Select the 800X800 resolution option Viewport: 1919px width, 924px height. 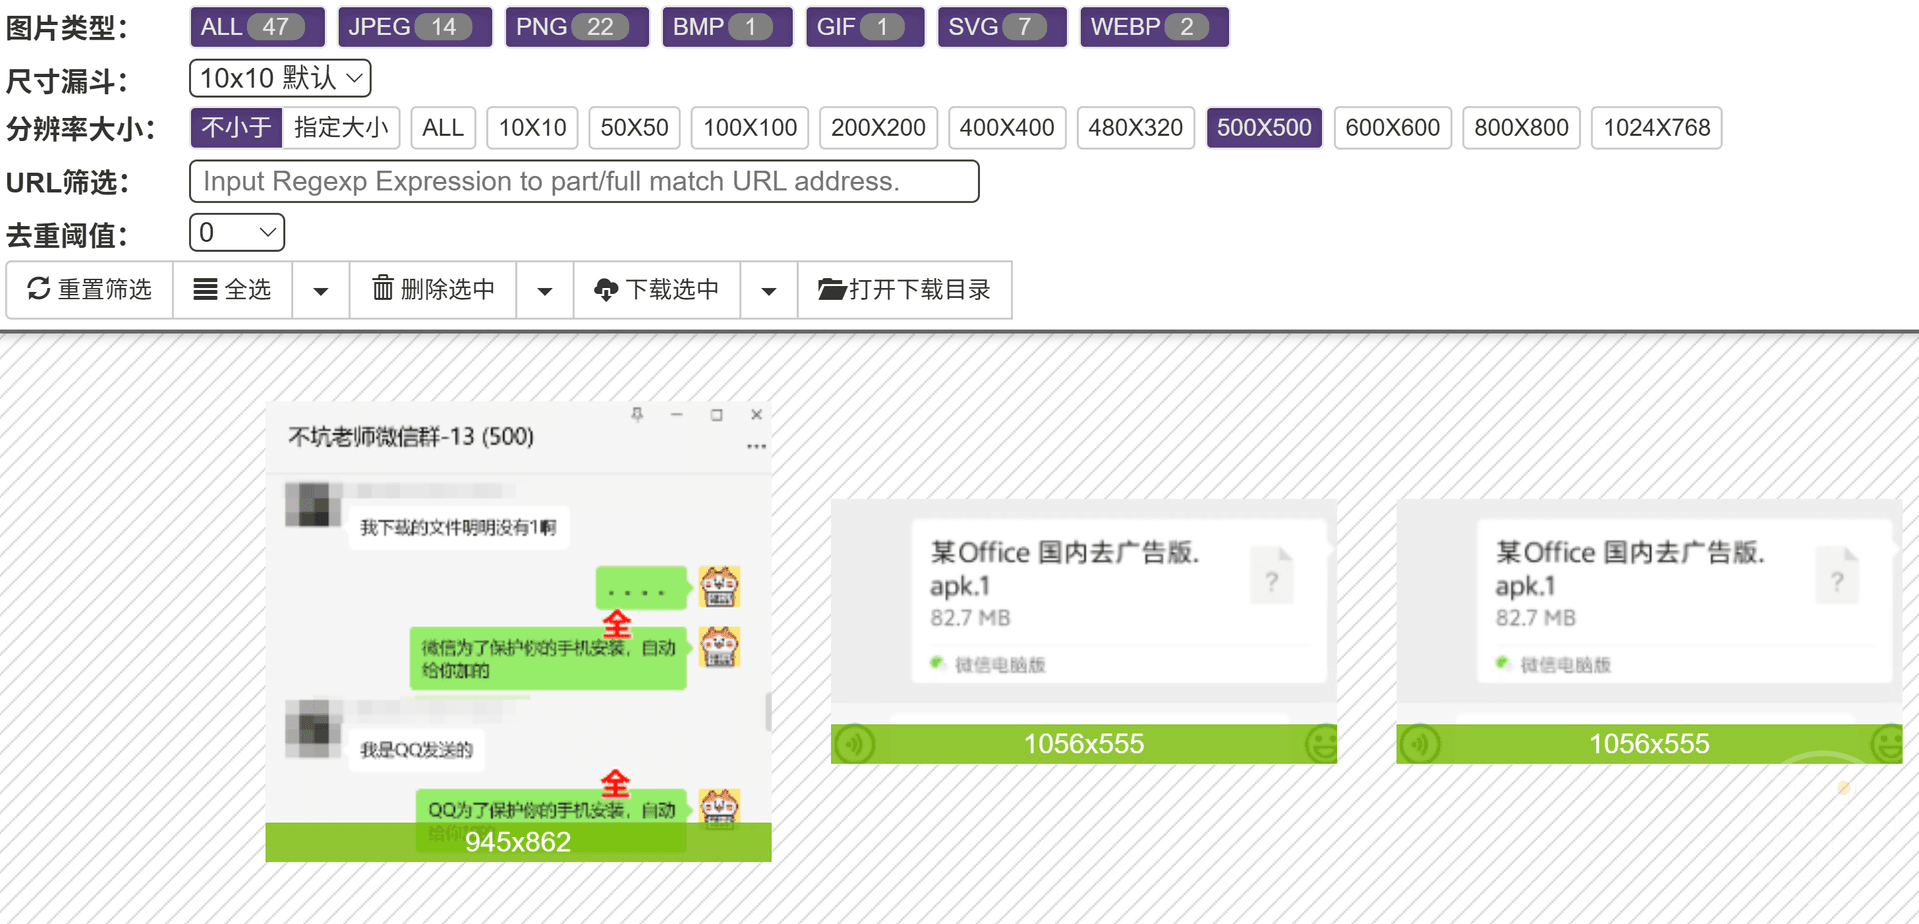click(x=1521, y=128)
